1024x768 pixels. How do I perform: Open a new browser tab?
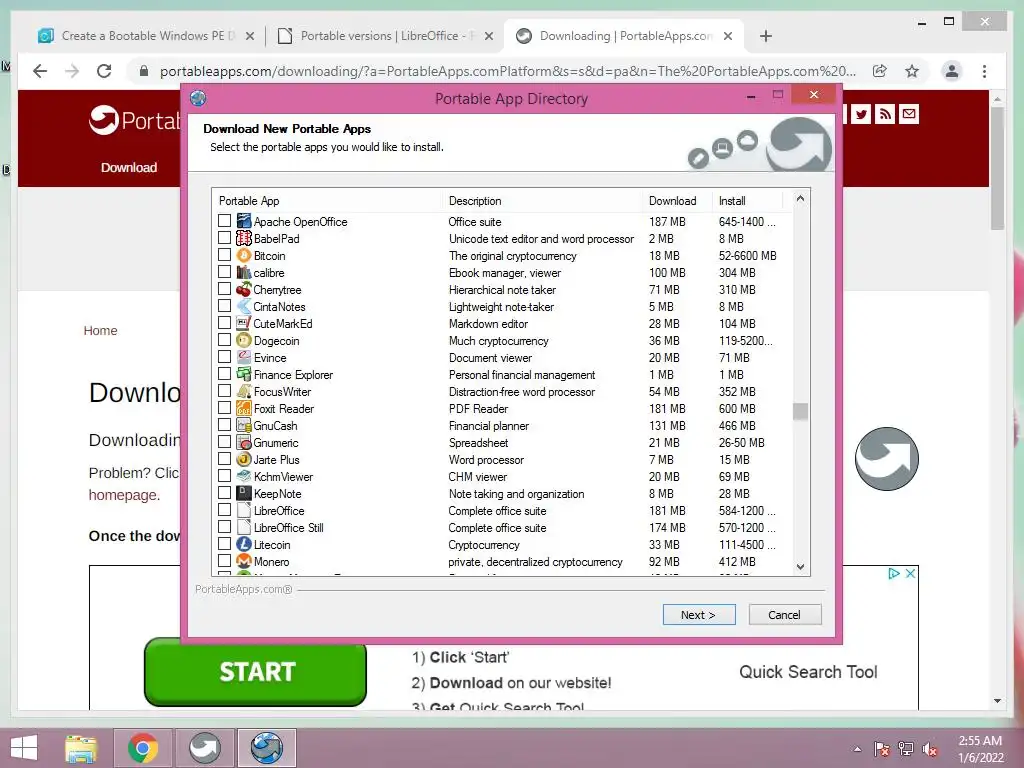tap(766, 36)
